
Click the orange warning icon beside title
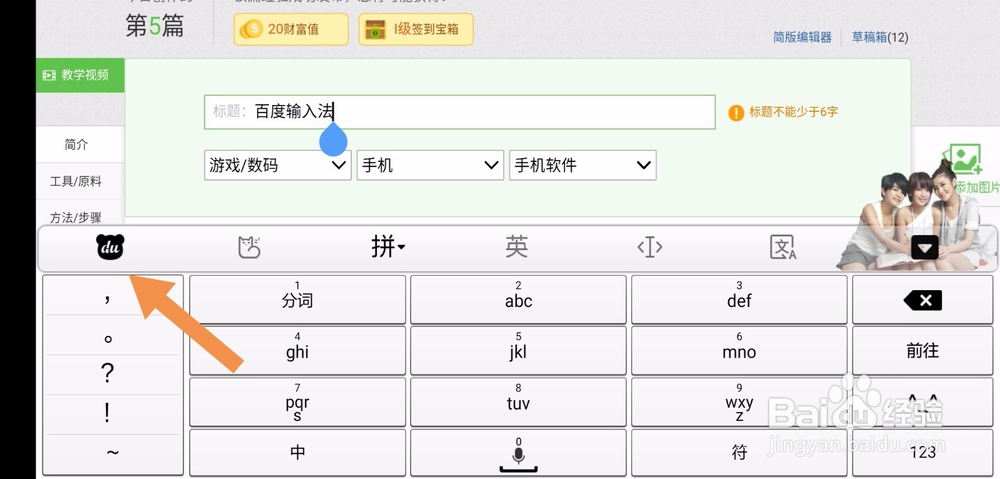click(736, 113)
